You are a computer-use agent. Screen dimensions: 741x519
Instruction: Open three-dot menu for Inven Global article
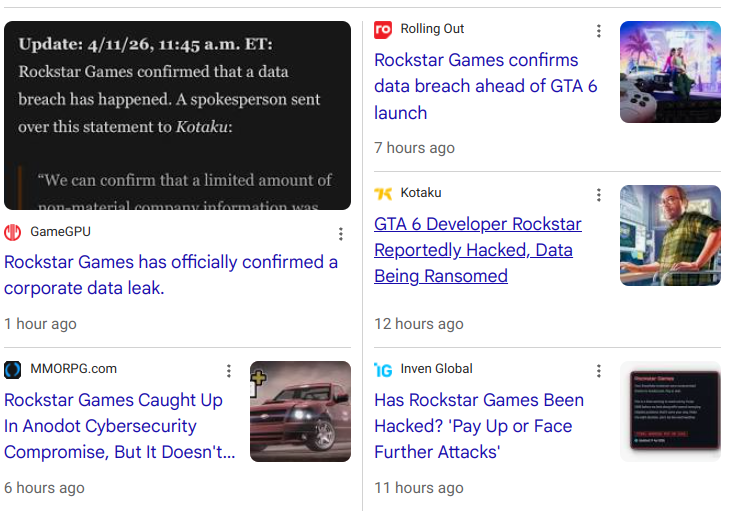[599, 371]
